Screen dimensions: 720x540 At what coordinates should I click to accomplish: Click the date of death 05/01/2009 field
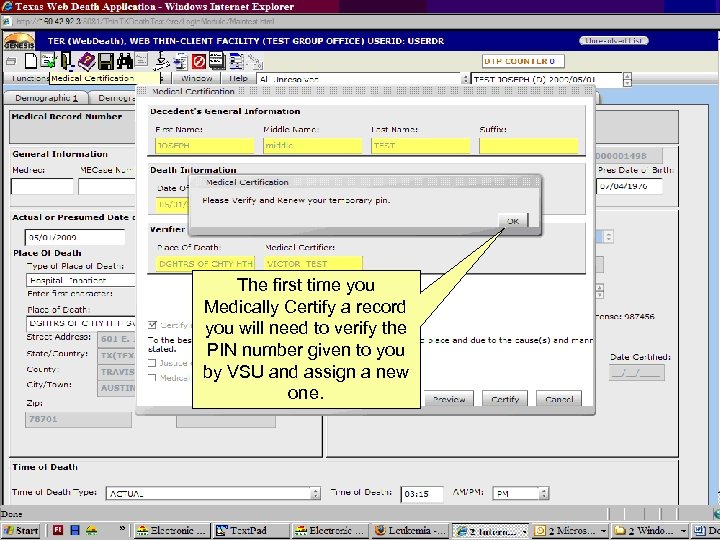[x=75, y=237]
